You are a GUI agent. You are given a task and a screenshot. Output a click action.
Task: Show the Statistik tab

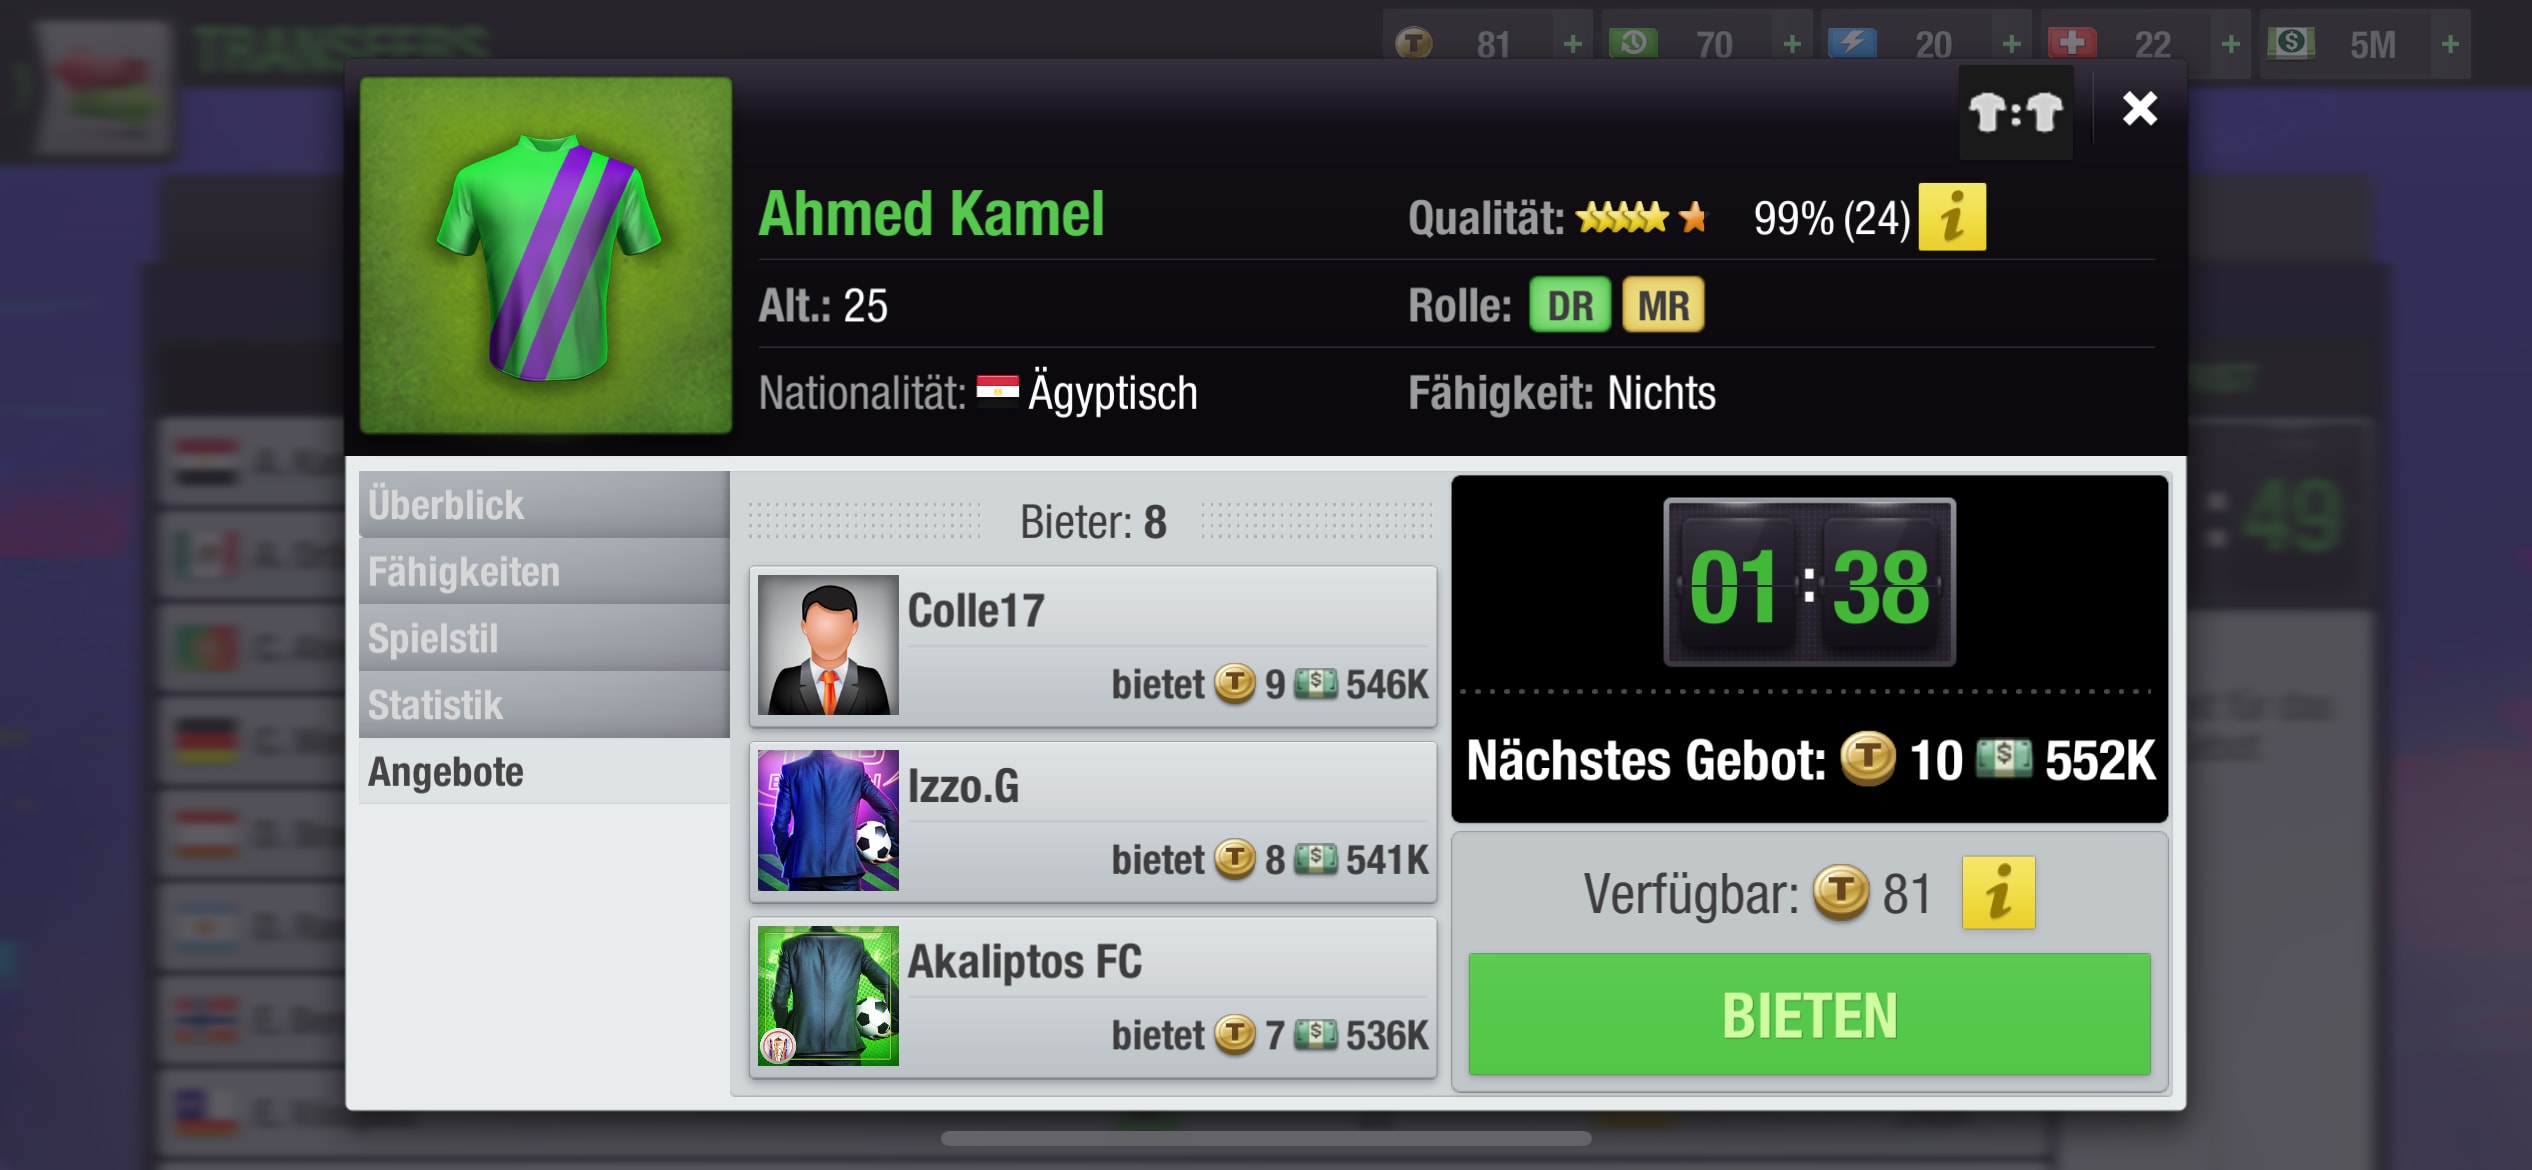[544, 705]
